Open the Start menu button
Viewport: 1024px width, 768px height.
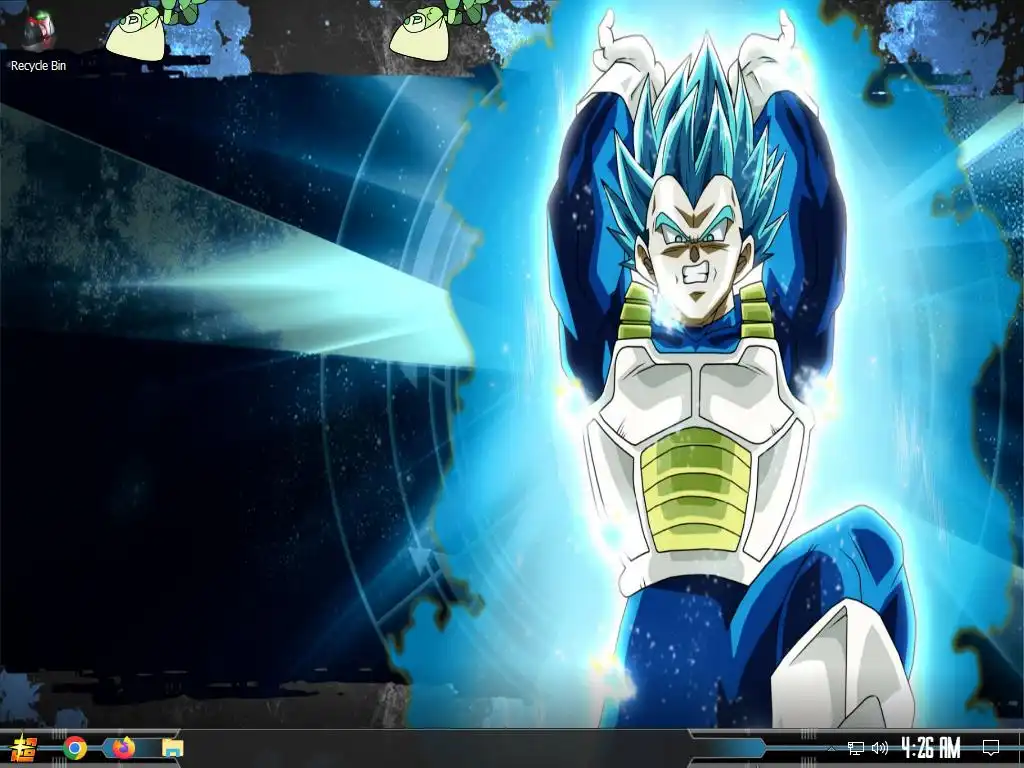pos(24,748)
